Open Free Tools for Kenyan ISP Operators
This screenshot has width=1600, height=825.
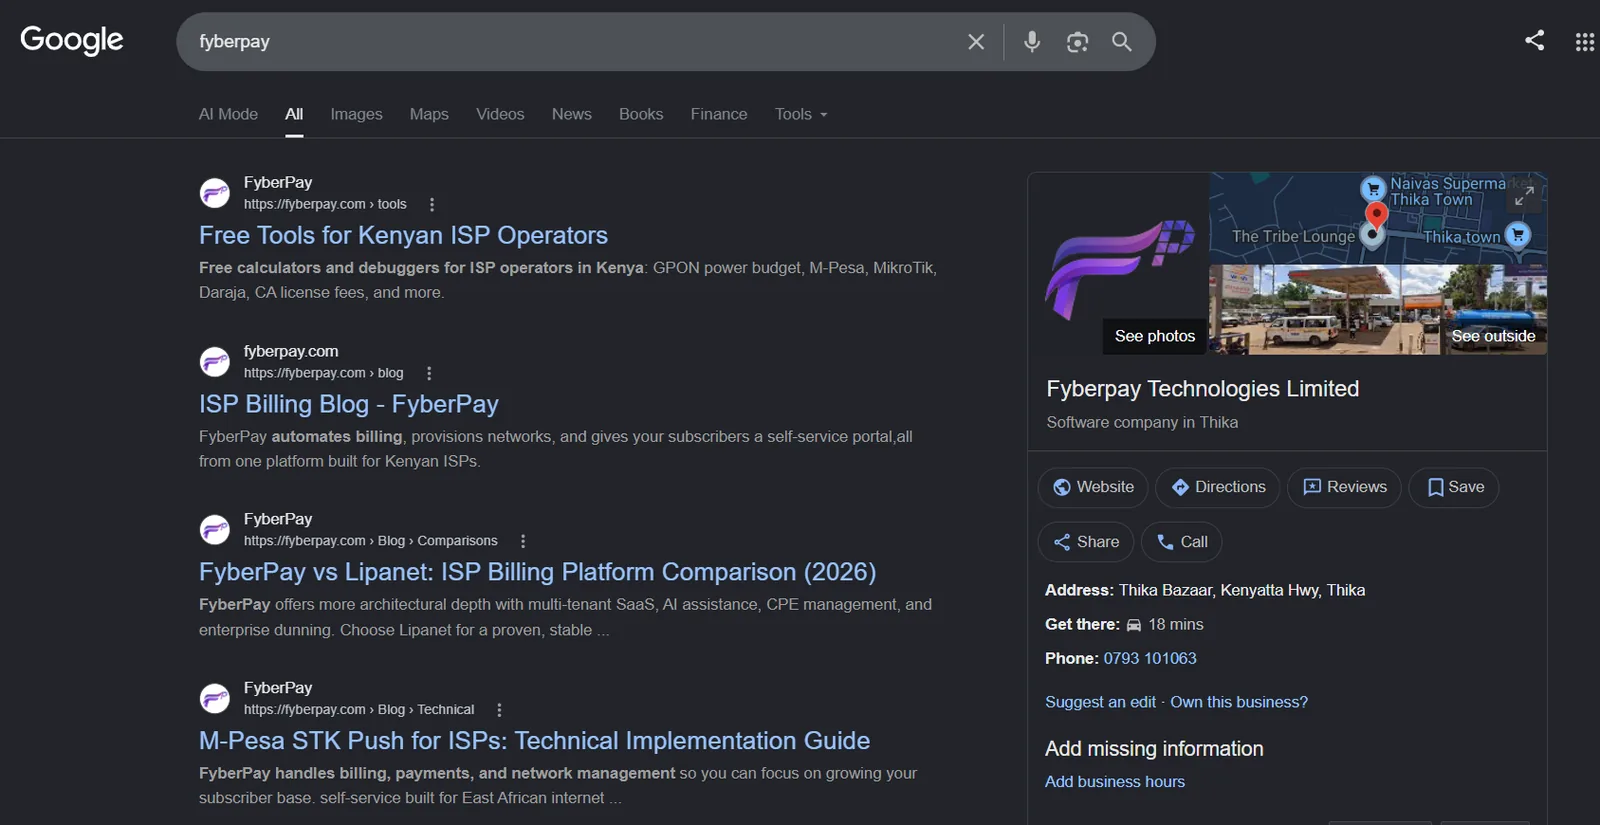pyautogui.click(x=403, y=235)
